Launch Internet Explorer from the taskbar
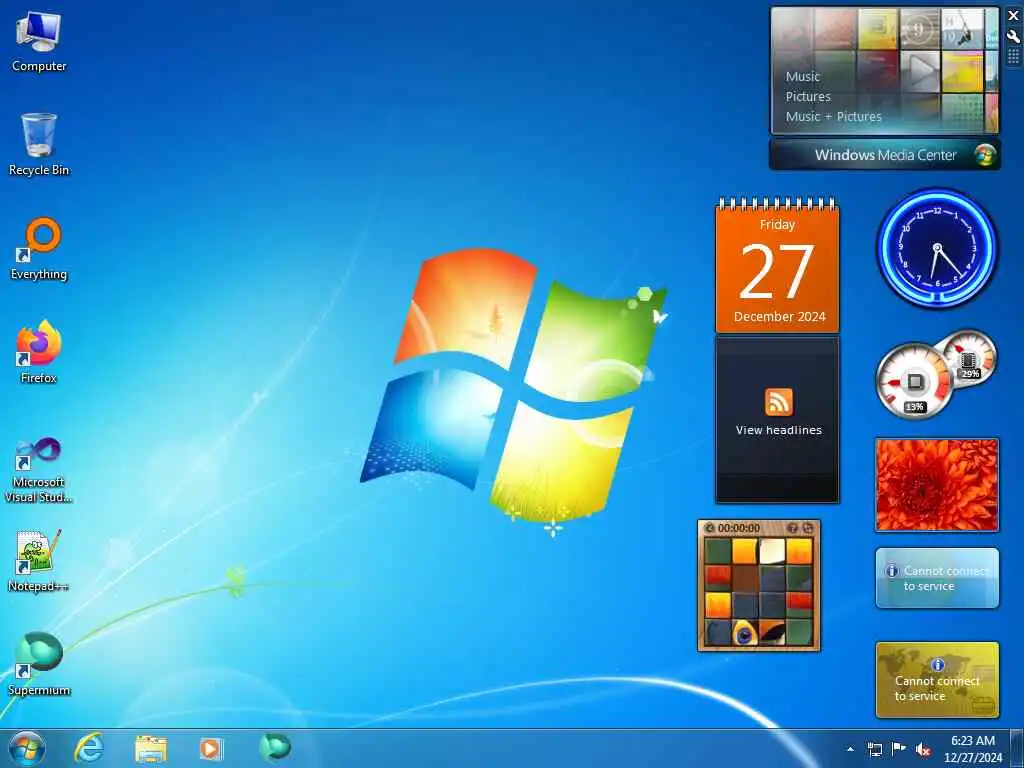The height and width of the screenshot is (768, 1024). click(89, 748)
